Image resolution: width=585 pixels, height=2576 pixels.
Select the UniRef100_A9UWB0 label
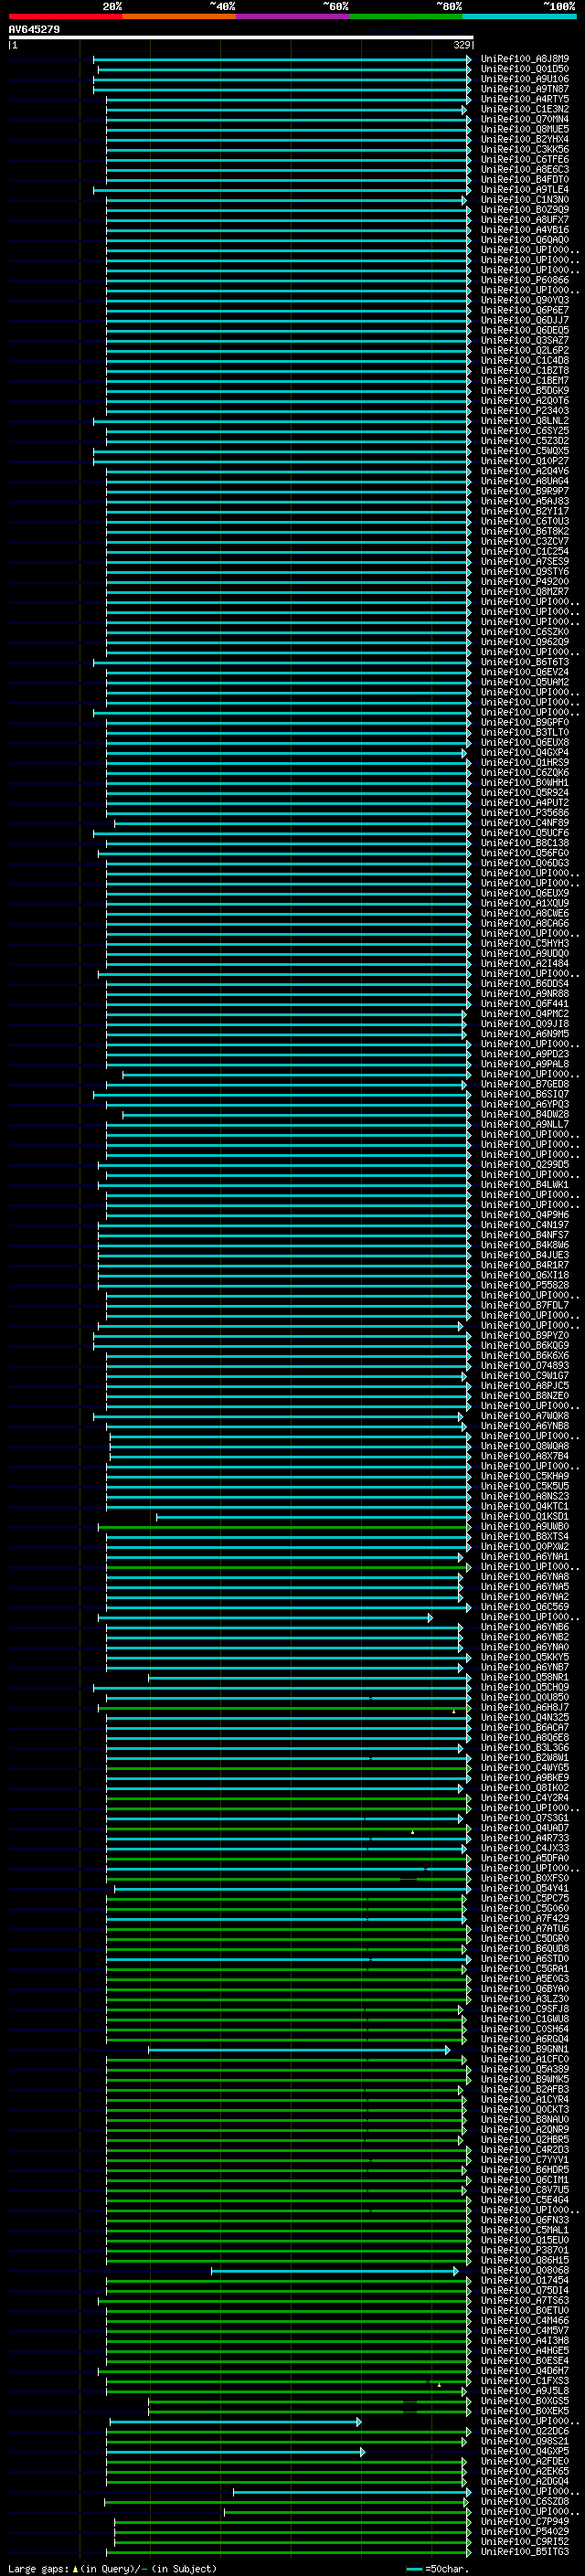[x=525, y=1526]
